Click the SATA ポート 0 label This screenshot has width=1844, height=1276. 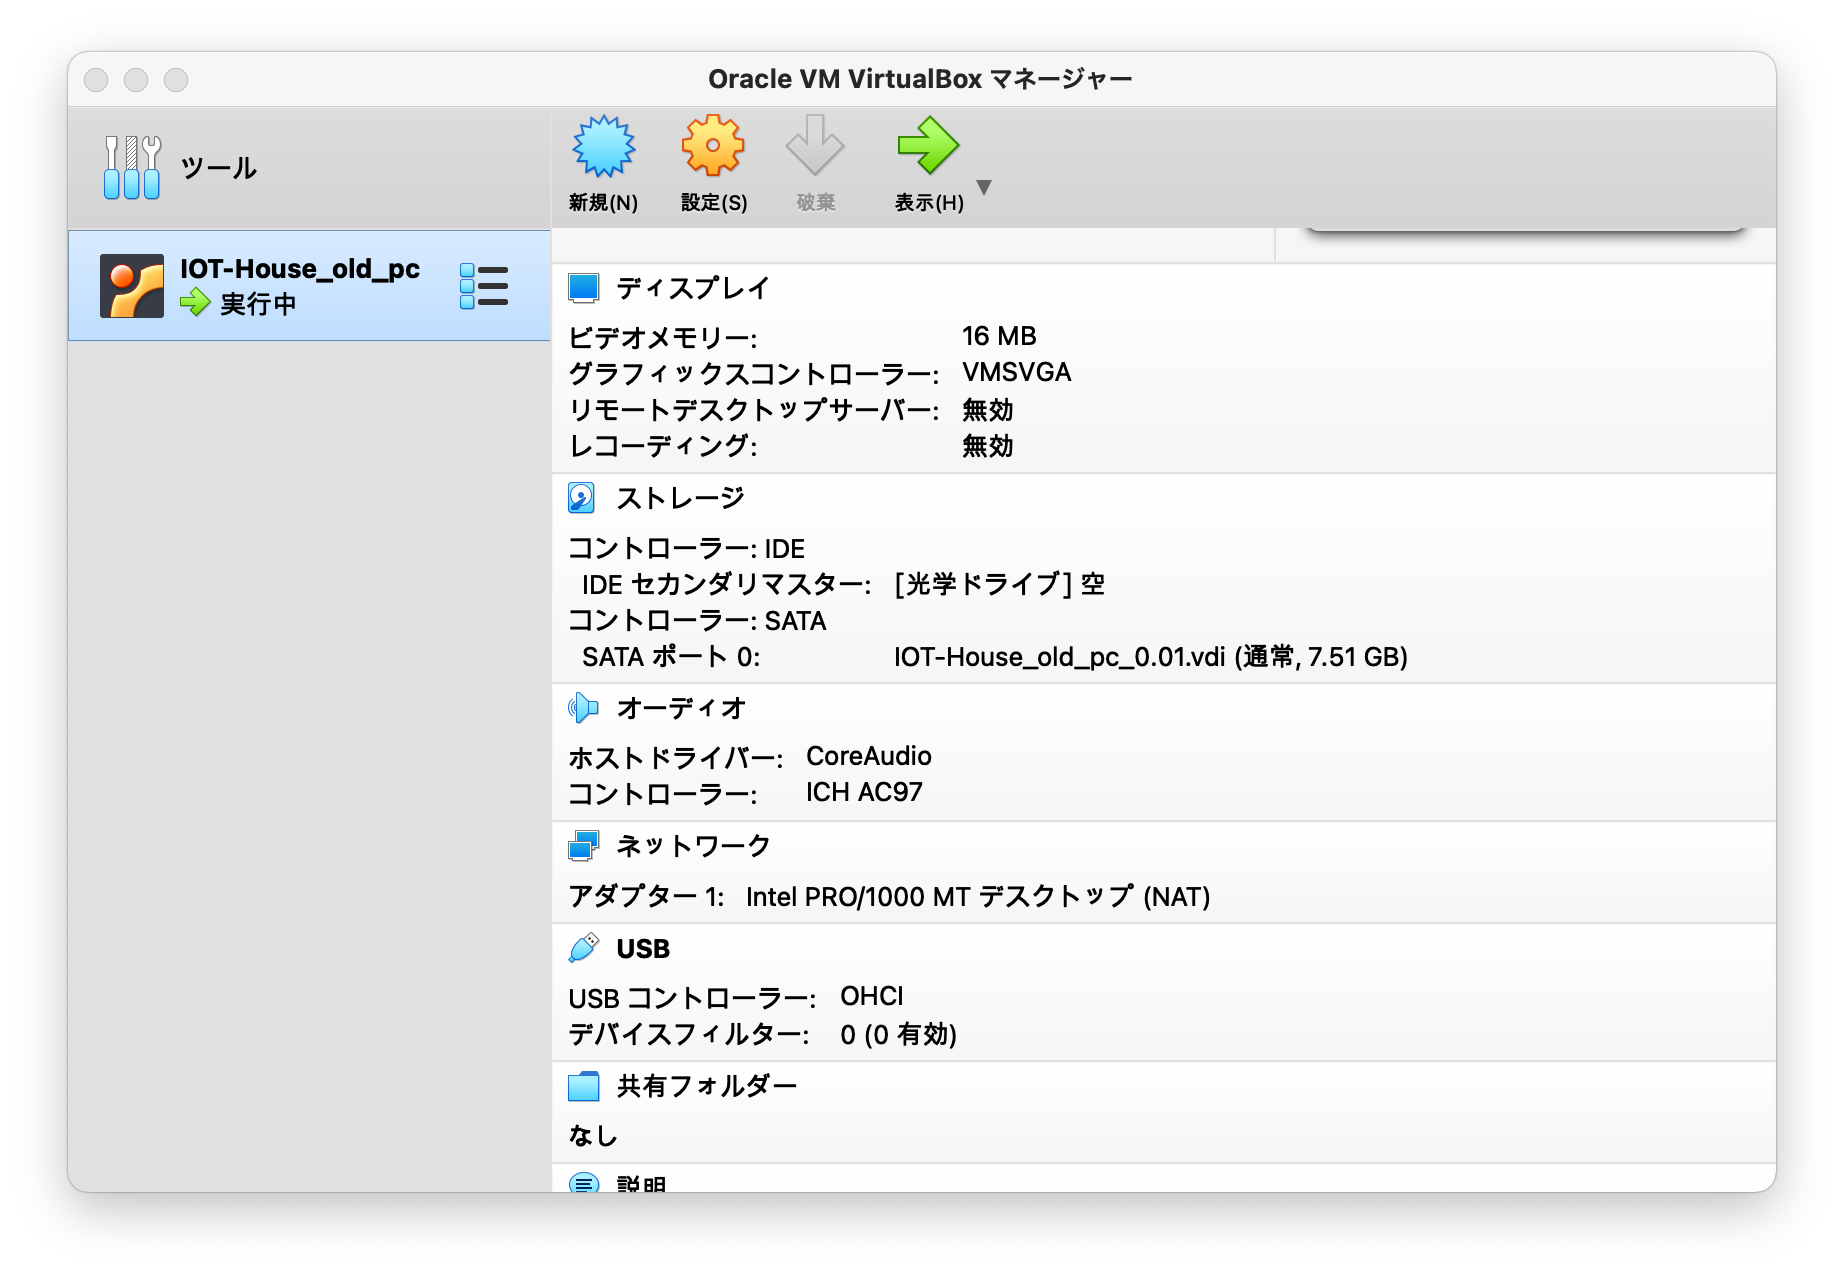[x=670, y=657]
